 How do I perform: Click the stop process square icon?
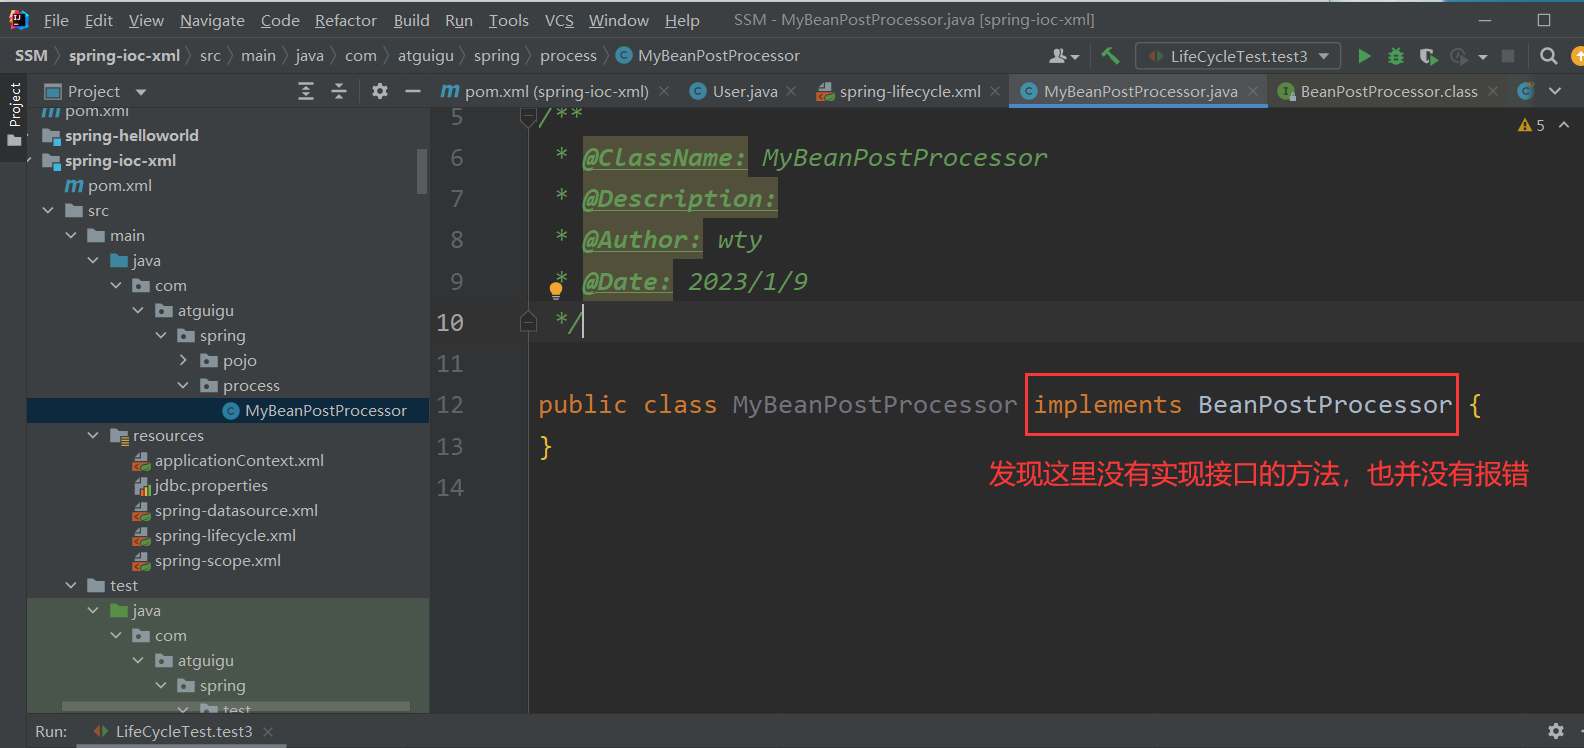(1509, 56)
